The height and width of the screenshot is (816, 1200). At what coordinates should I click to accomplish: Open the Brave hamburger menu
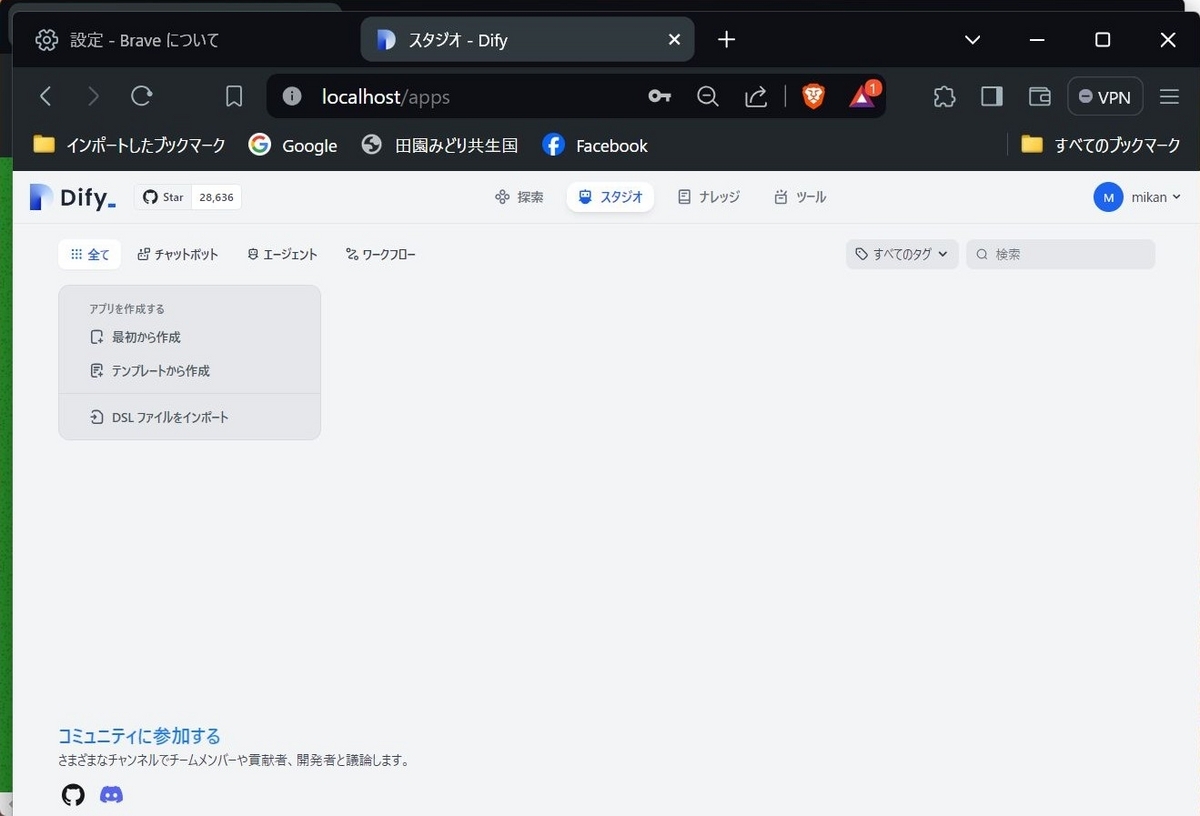pyautogui.click(x=1169, y=97)
